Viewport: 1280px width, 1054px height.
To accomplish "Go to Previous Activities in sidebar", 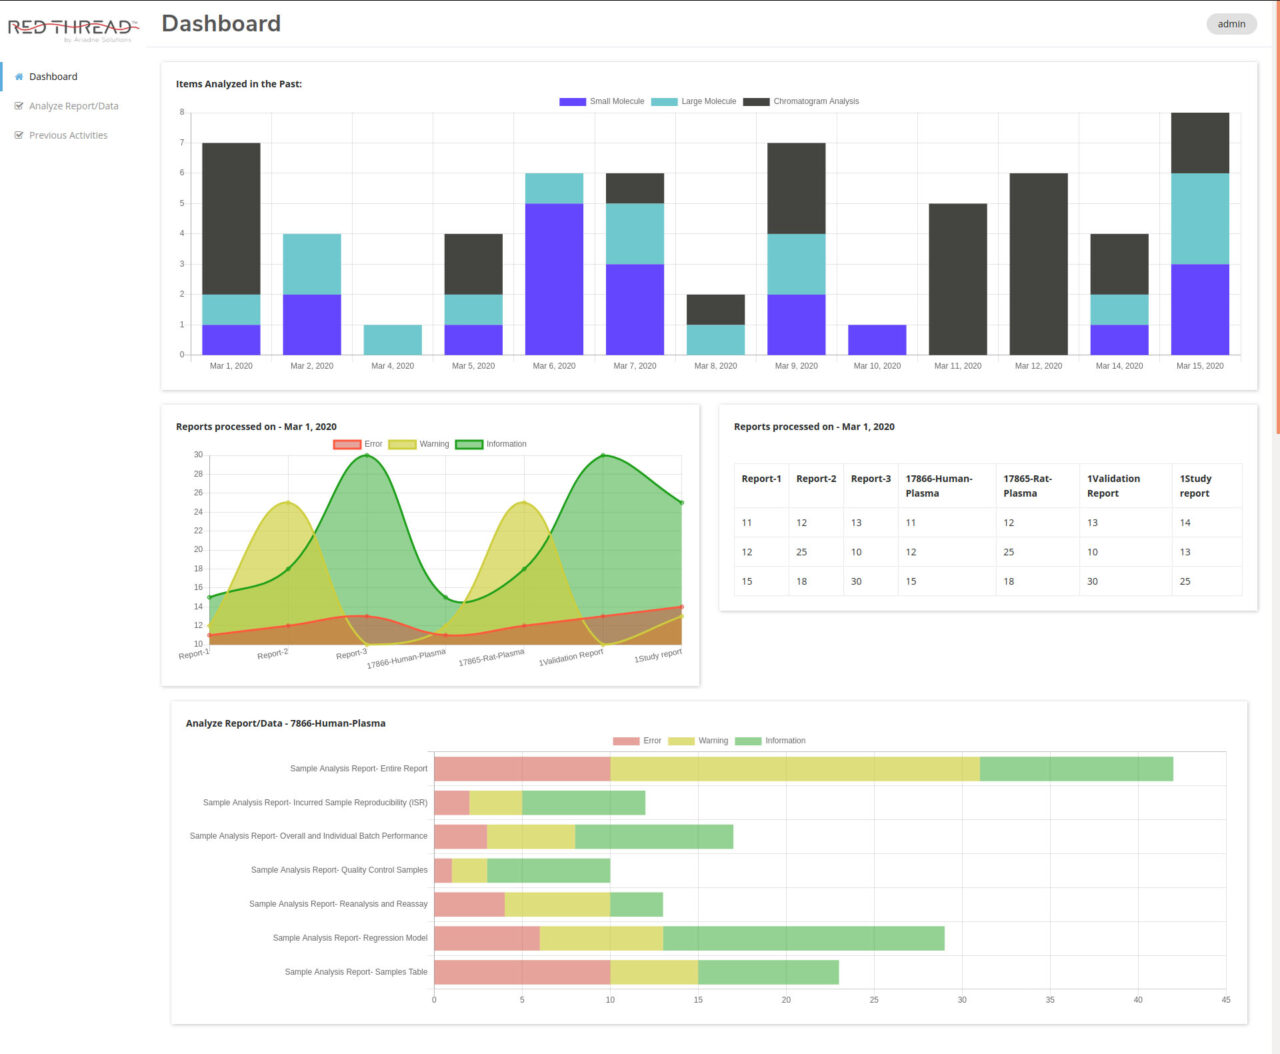I will coord(68,136).
